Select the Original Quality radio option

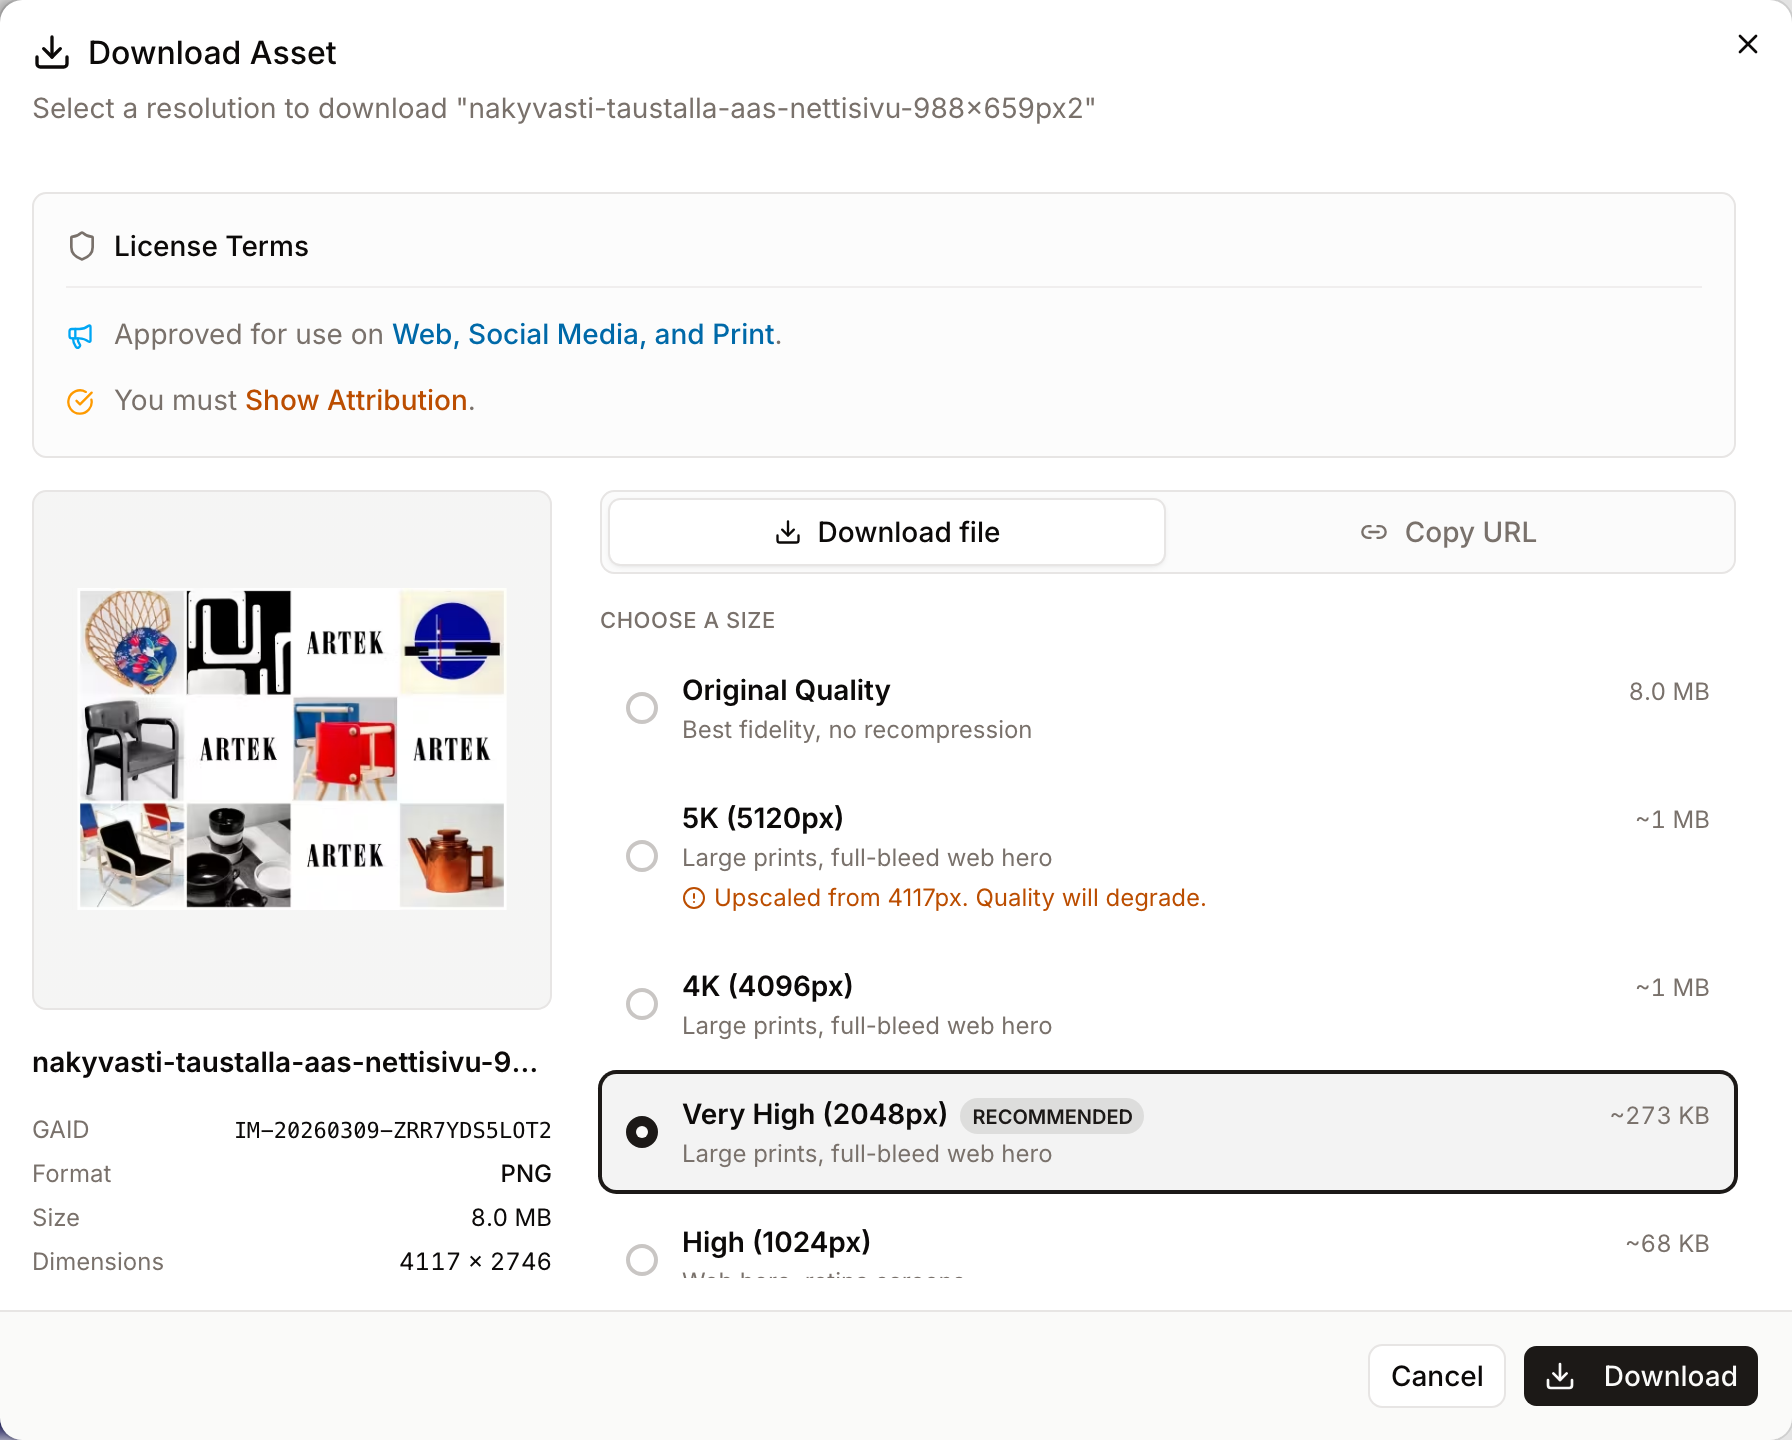(642, 708)
